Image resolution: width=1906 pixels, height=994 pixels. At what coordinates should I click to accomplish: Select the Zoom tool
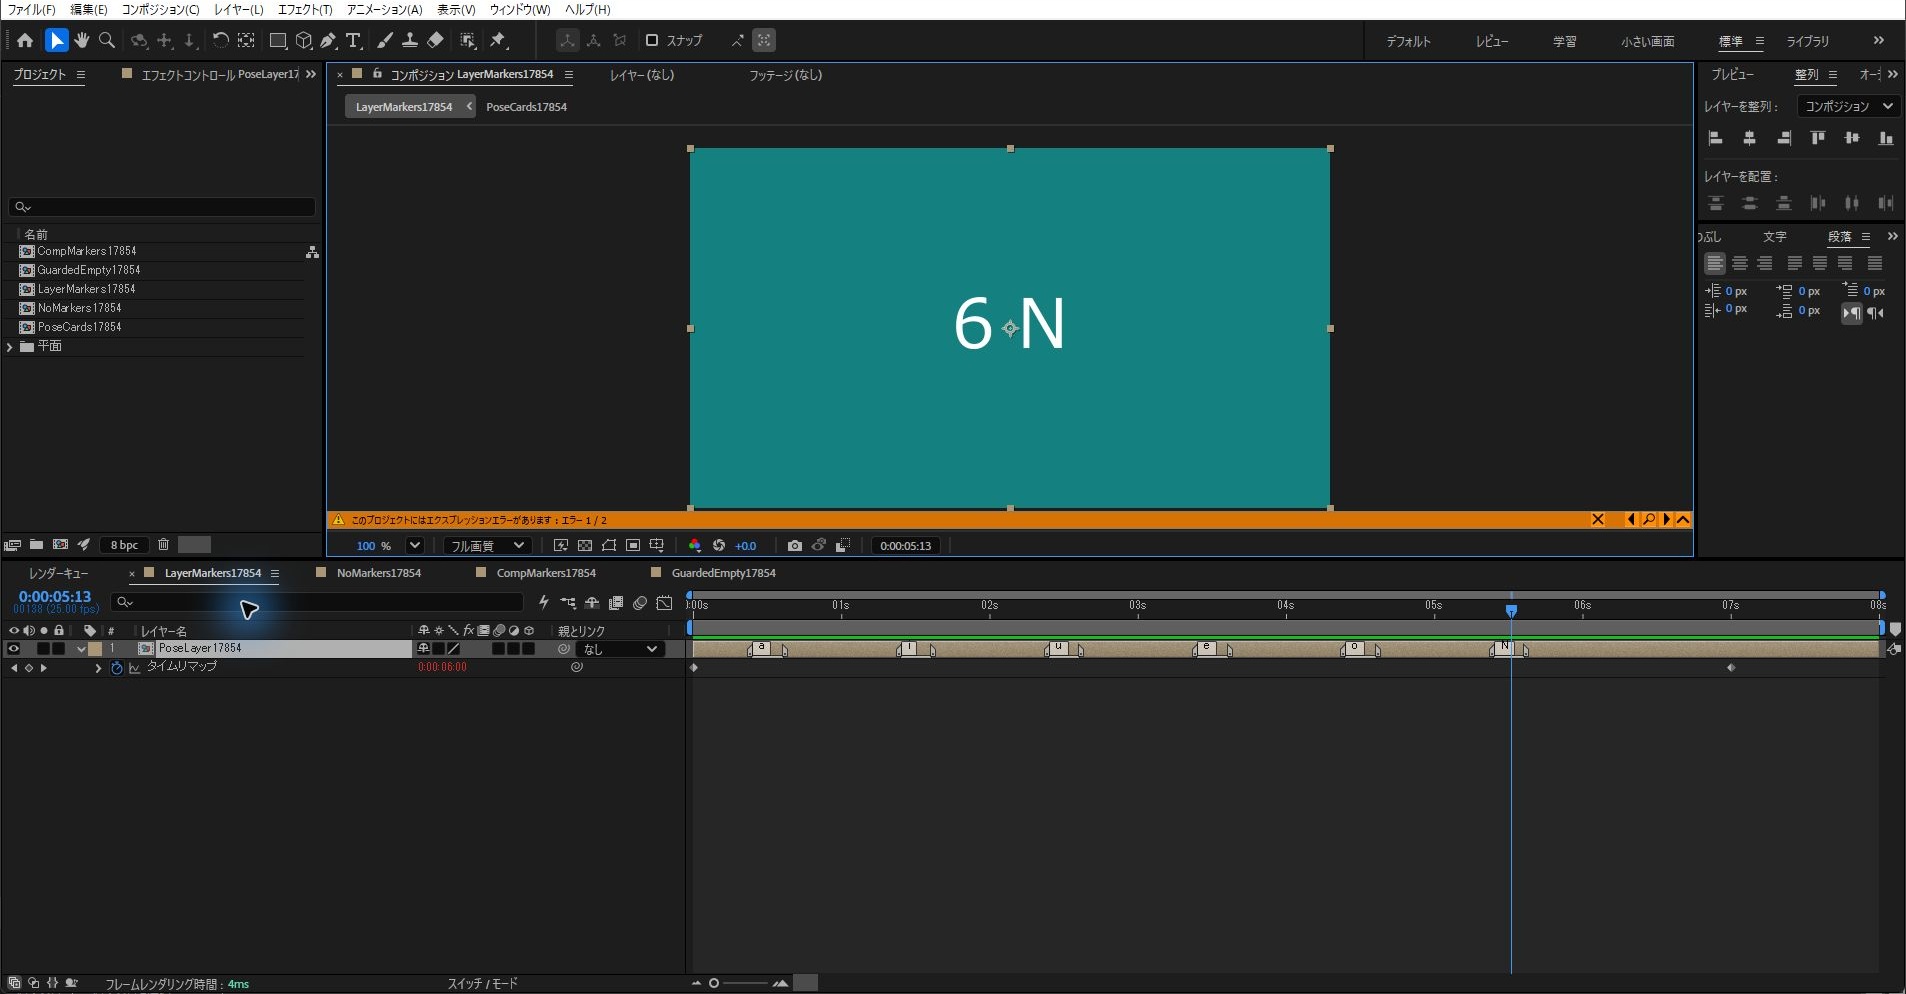(x=107, y=40)
